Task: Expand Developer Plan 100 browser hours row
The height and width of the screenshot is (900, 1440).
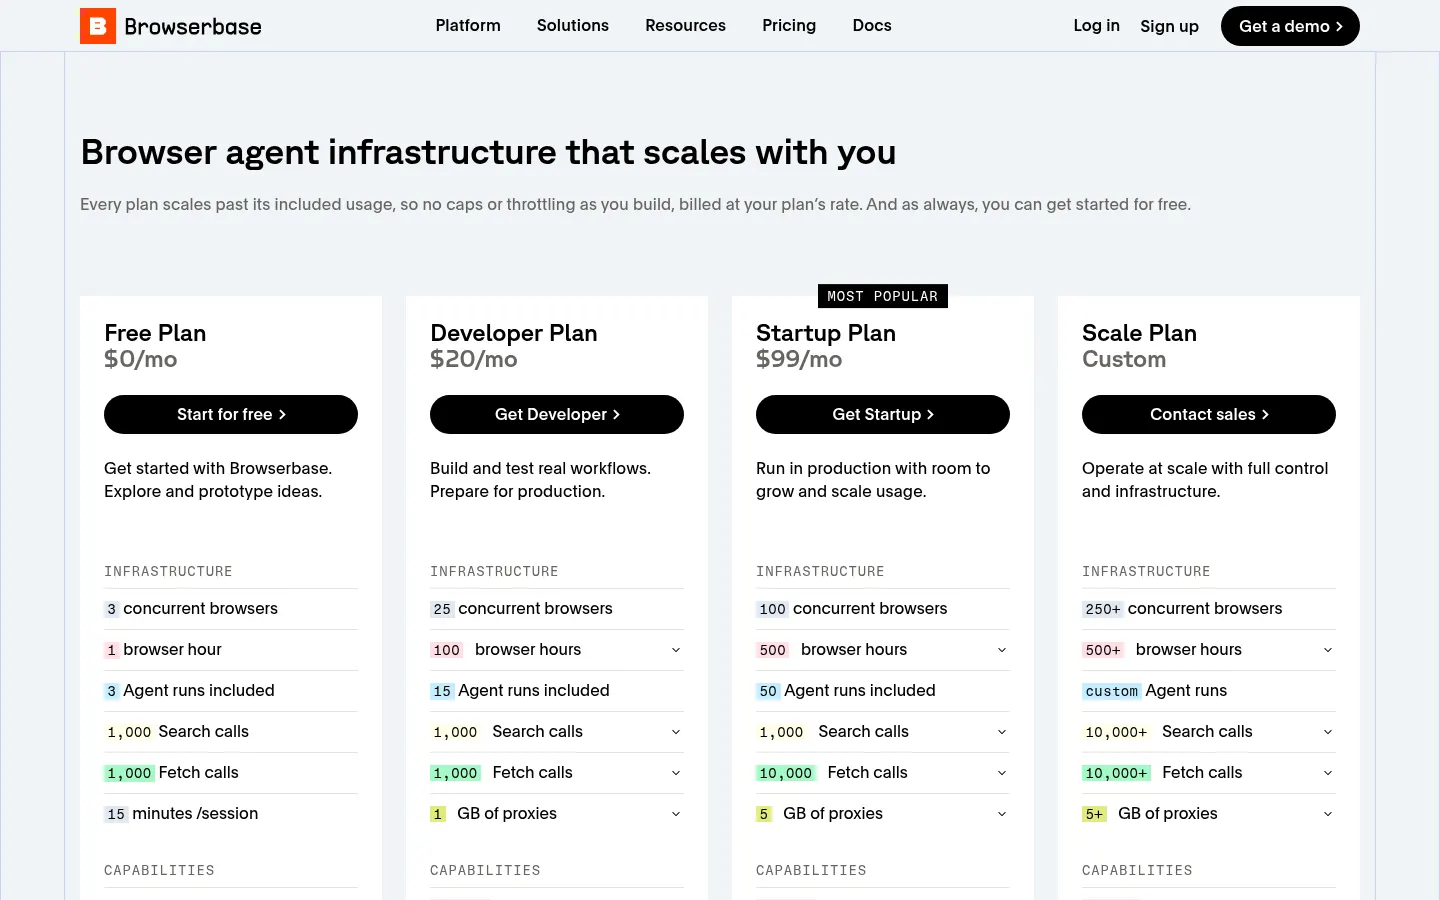Action: pyautogui.click(x=557, y=650)
